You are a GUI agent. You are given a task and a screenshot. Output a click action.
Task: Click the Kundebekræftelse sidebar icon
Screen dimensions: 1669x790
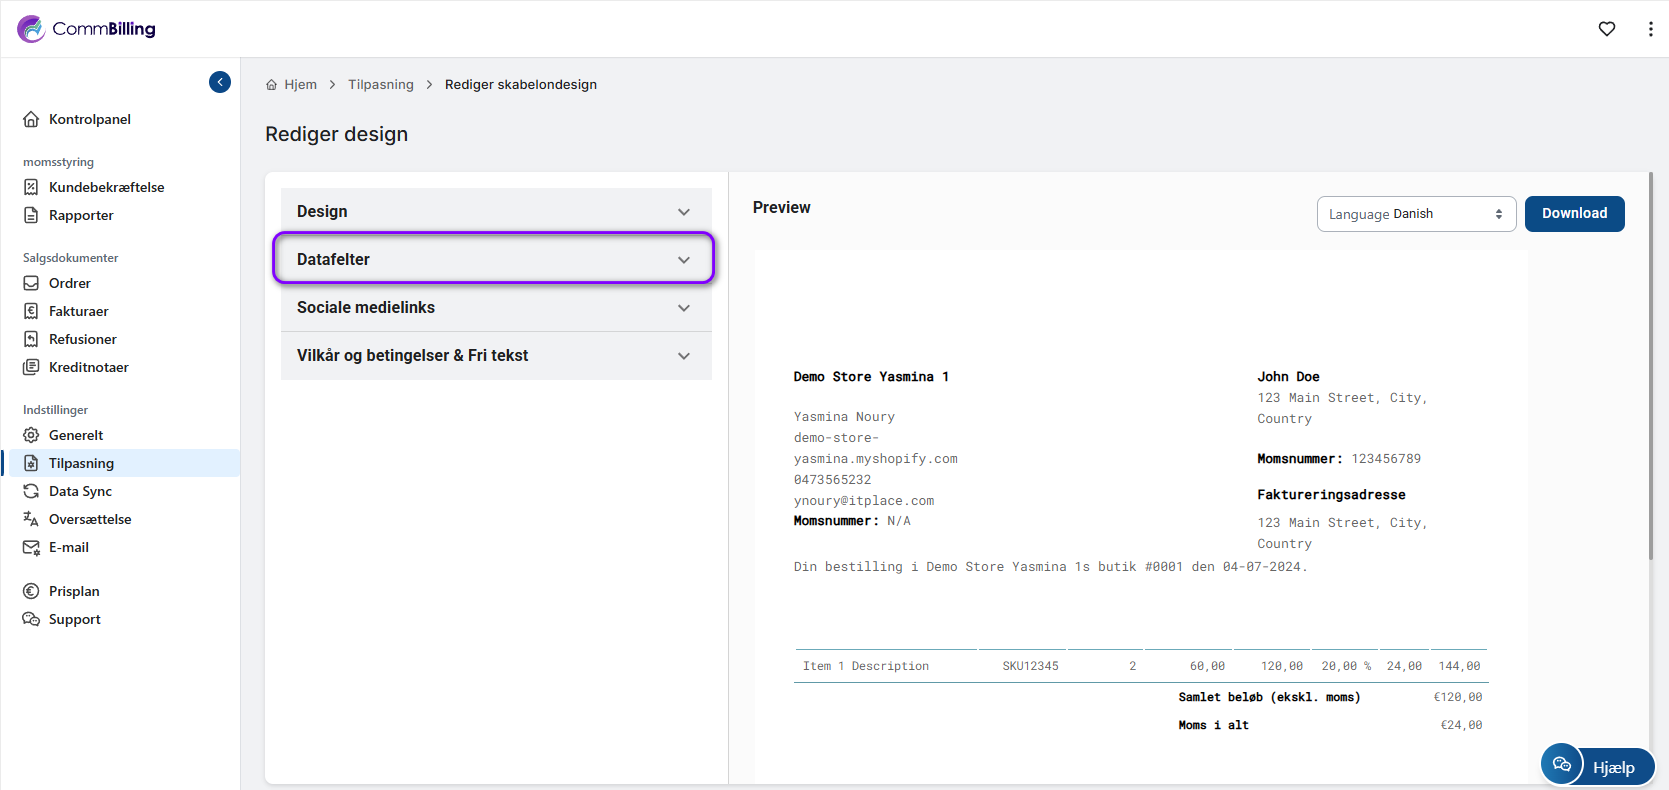click(31, 187)
